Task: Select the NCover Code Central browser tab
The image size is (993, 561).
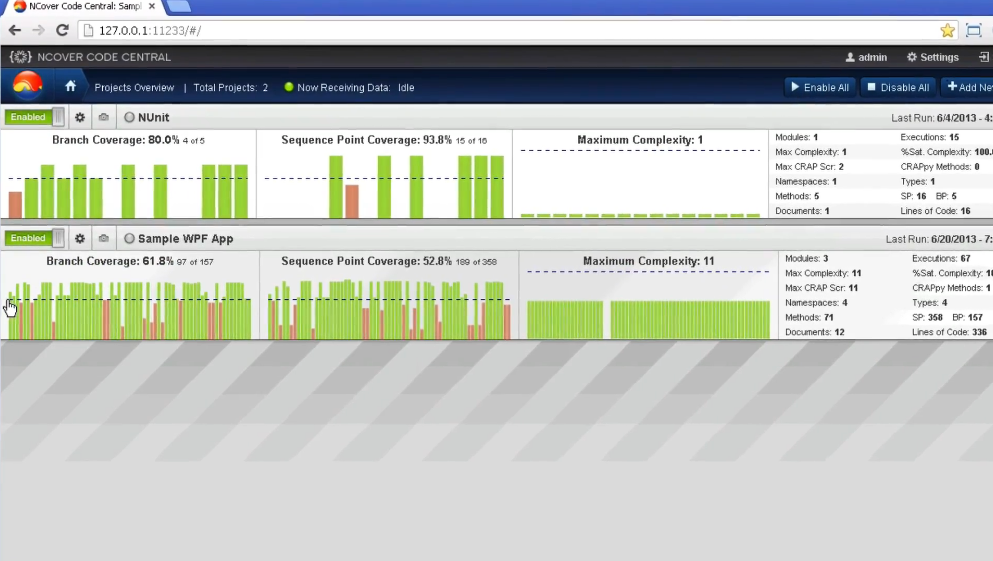Action: pos(85,6)
